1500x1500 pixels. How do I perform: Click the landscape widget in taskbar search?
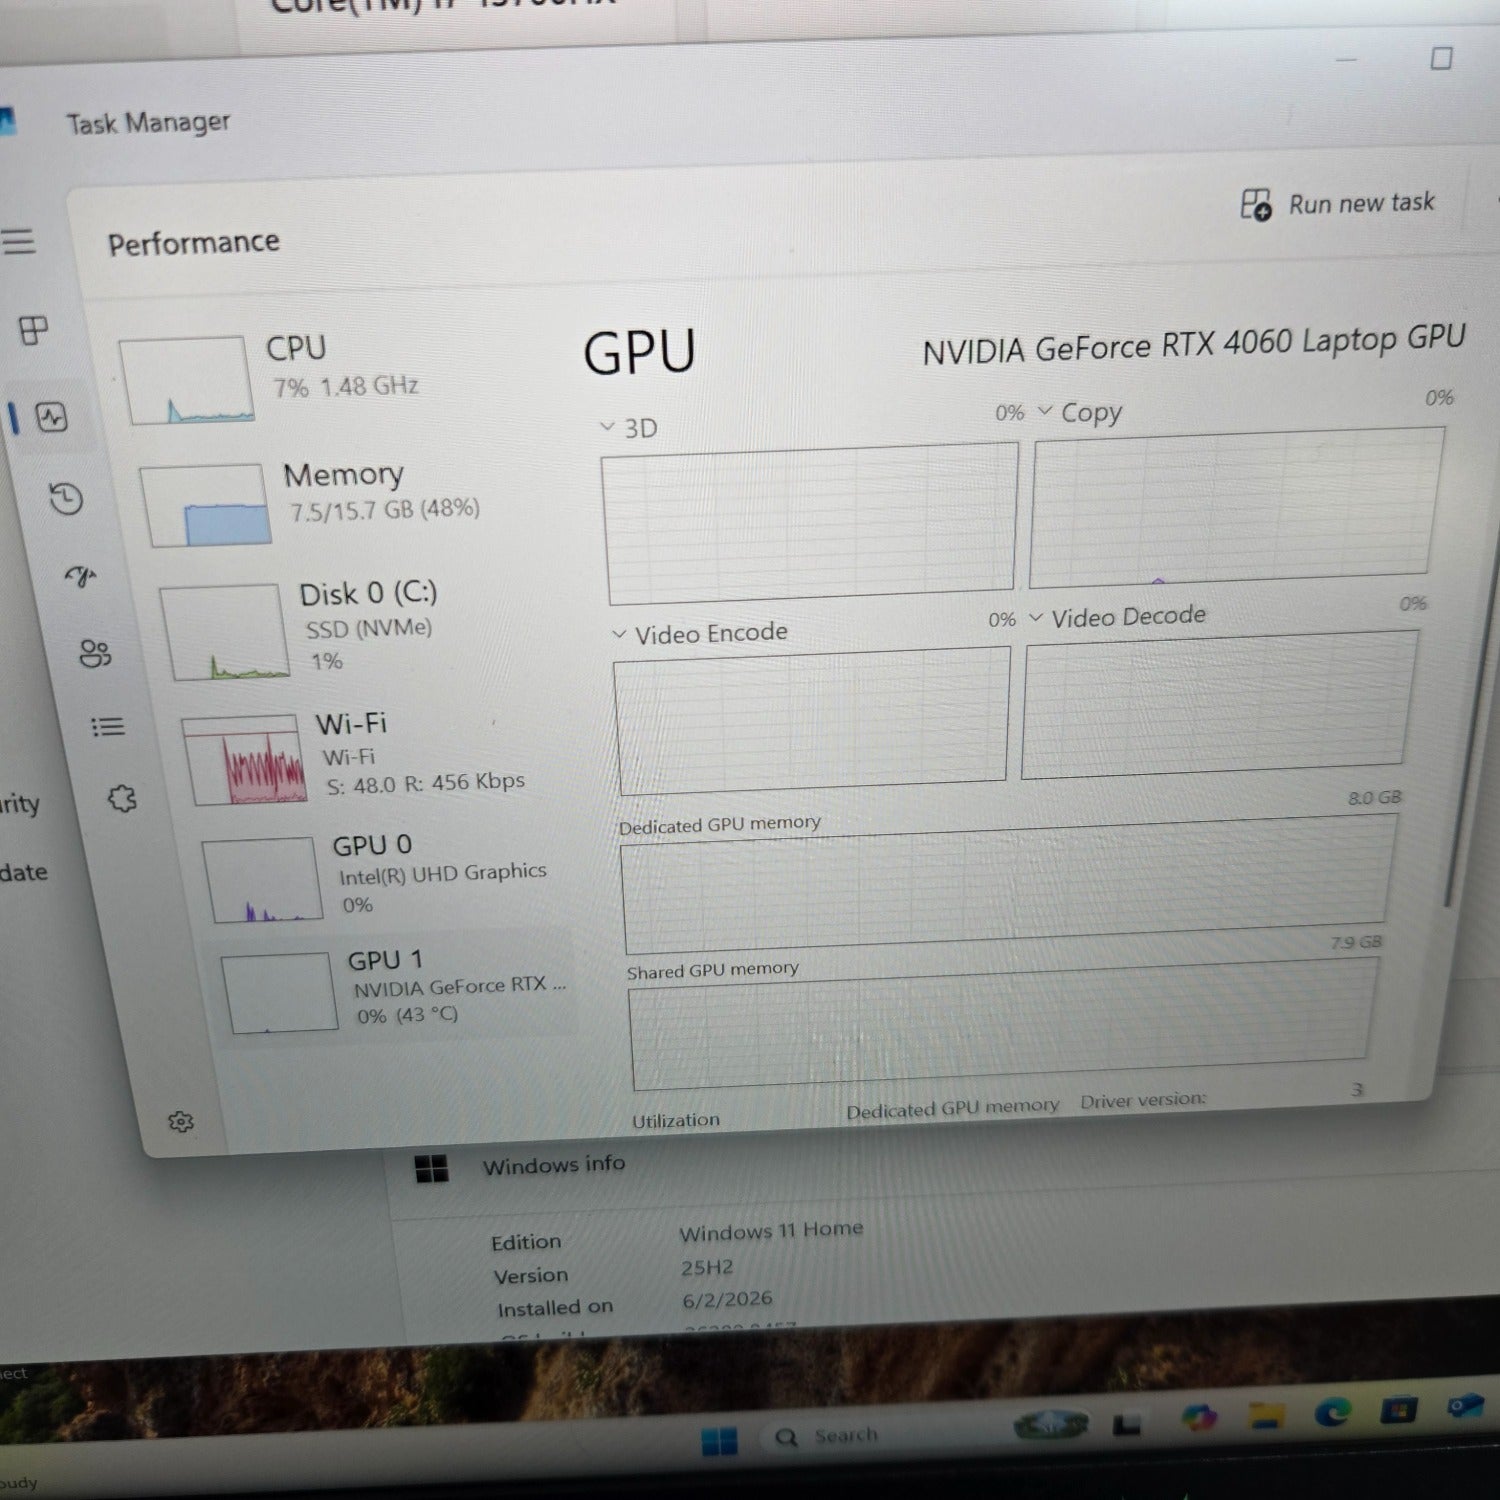[1050, 1426]
